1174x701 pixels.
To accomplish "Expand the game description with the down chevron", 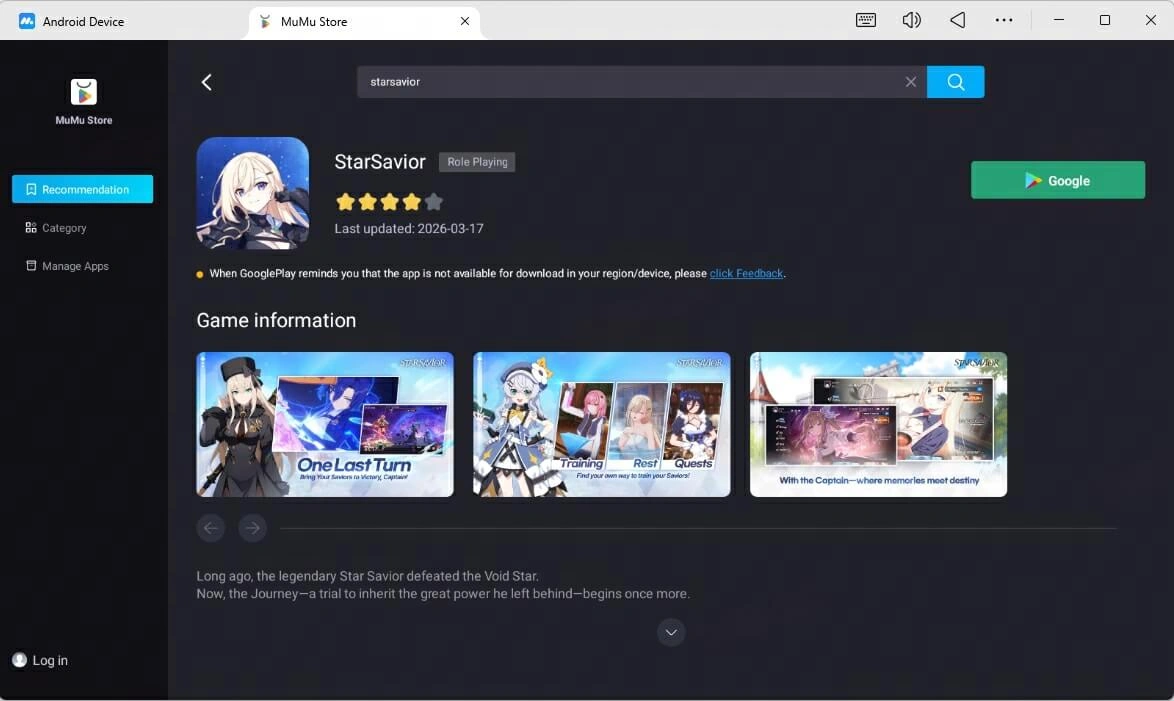I will tap(670, 632).
